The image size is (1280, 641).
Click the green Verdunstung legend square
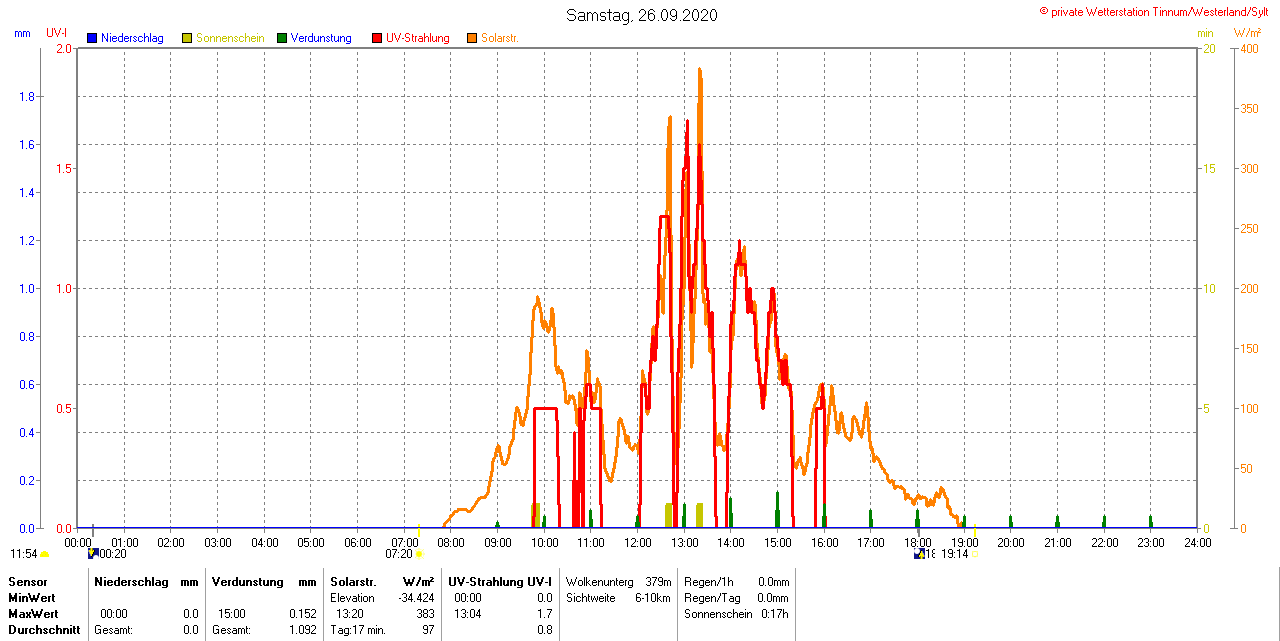click(x=282, y=38)
